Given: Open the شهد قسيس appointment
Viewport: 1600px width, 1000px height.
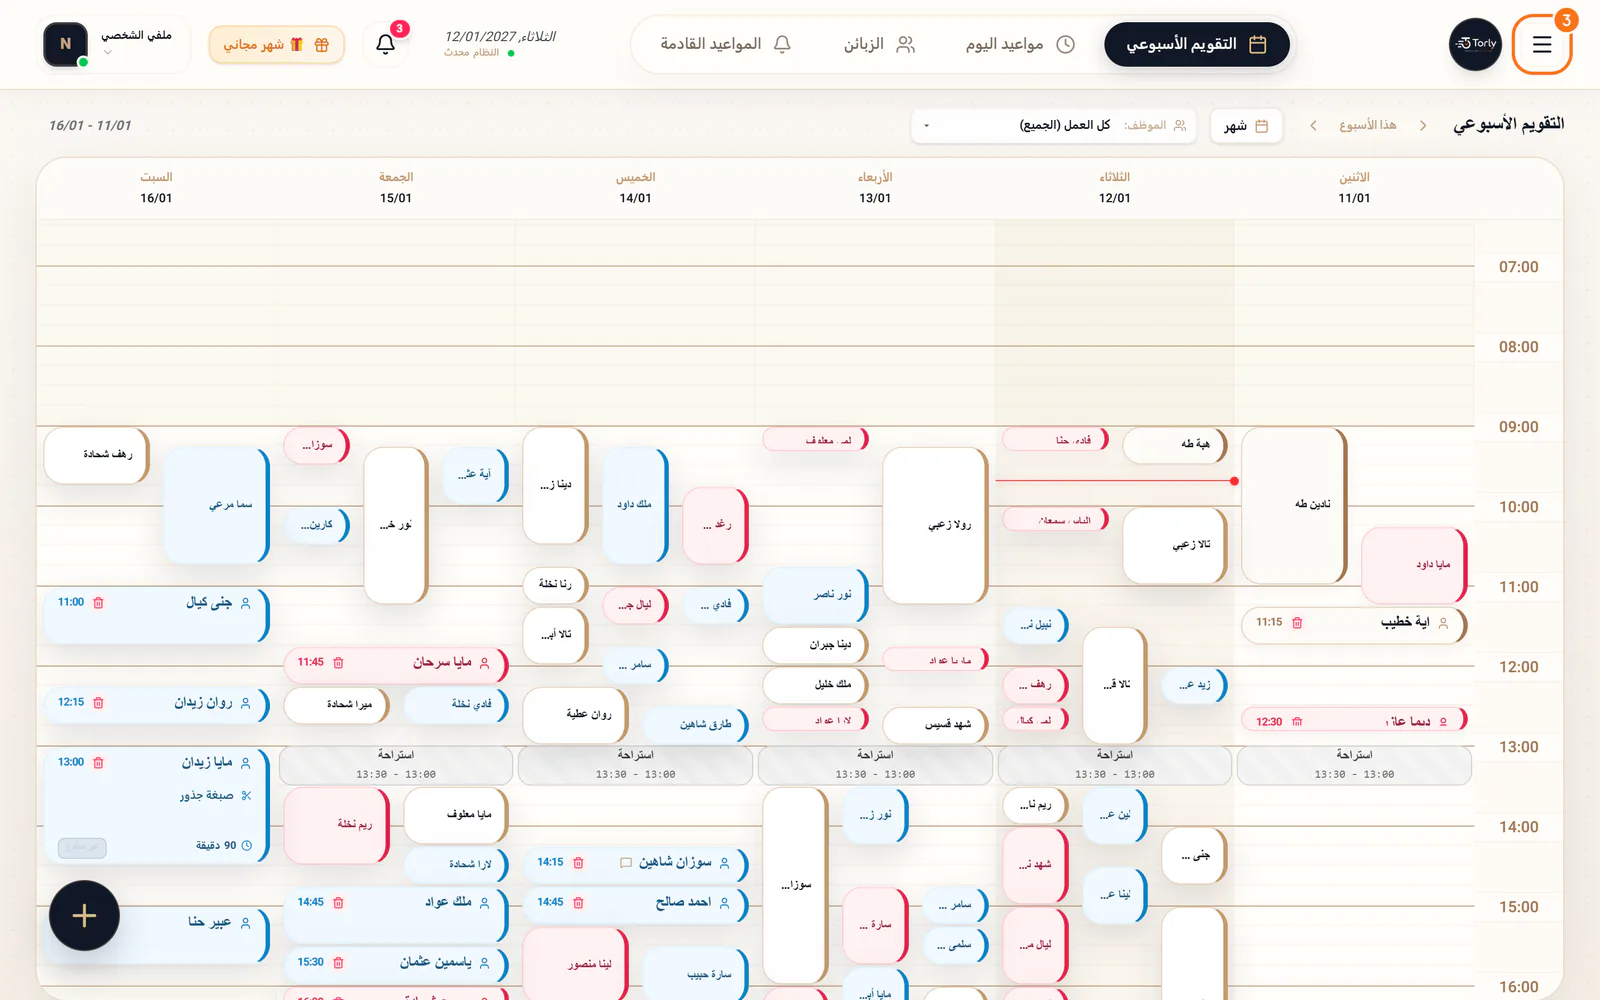Looking at the screenshot, I should (935, 725).
